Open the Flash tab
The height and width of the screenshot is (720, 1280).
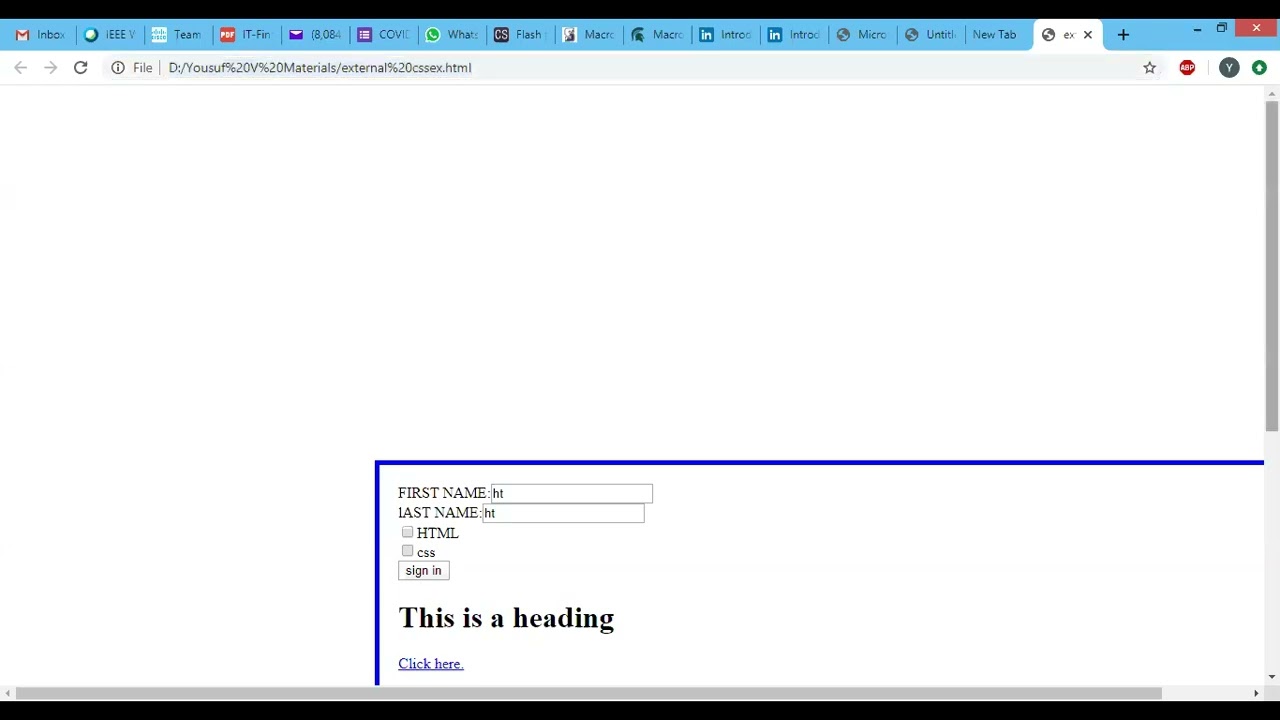click(x=519, y=34)
